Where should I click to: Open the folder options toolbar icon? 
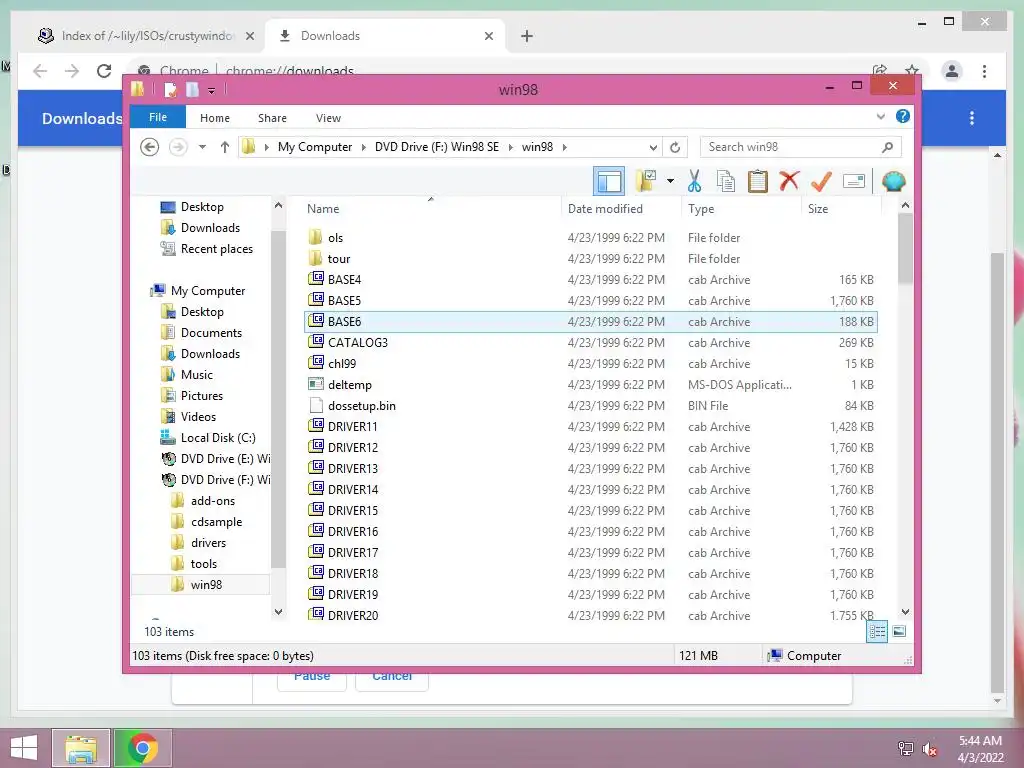click(646, 182)
